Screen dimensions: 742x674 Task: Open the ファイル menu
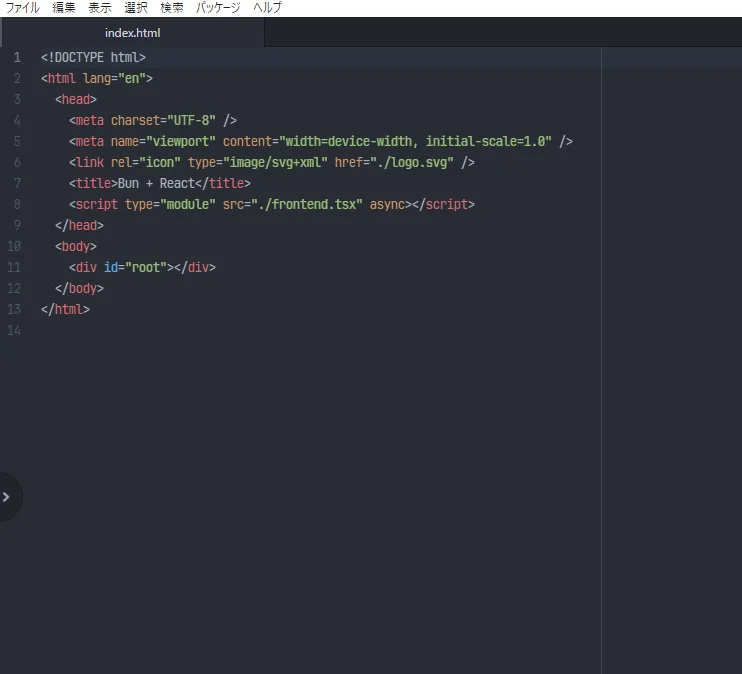click(x=22, y=8)
